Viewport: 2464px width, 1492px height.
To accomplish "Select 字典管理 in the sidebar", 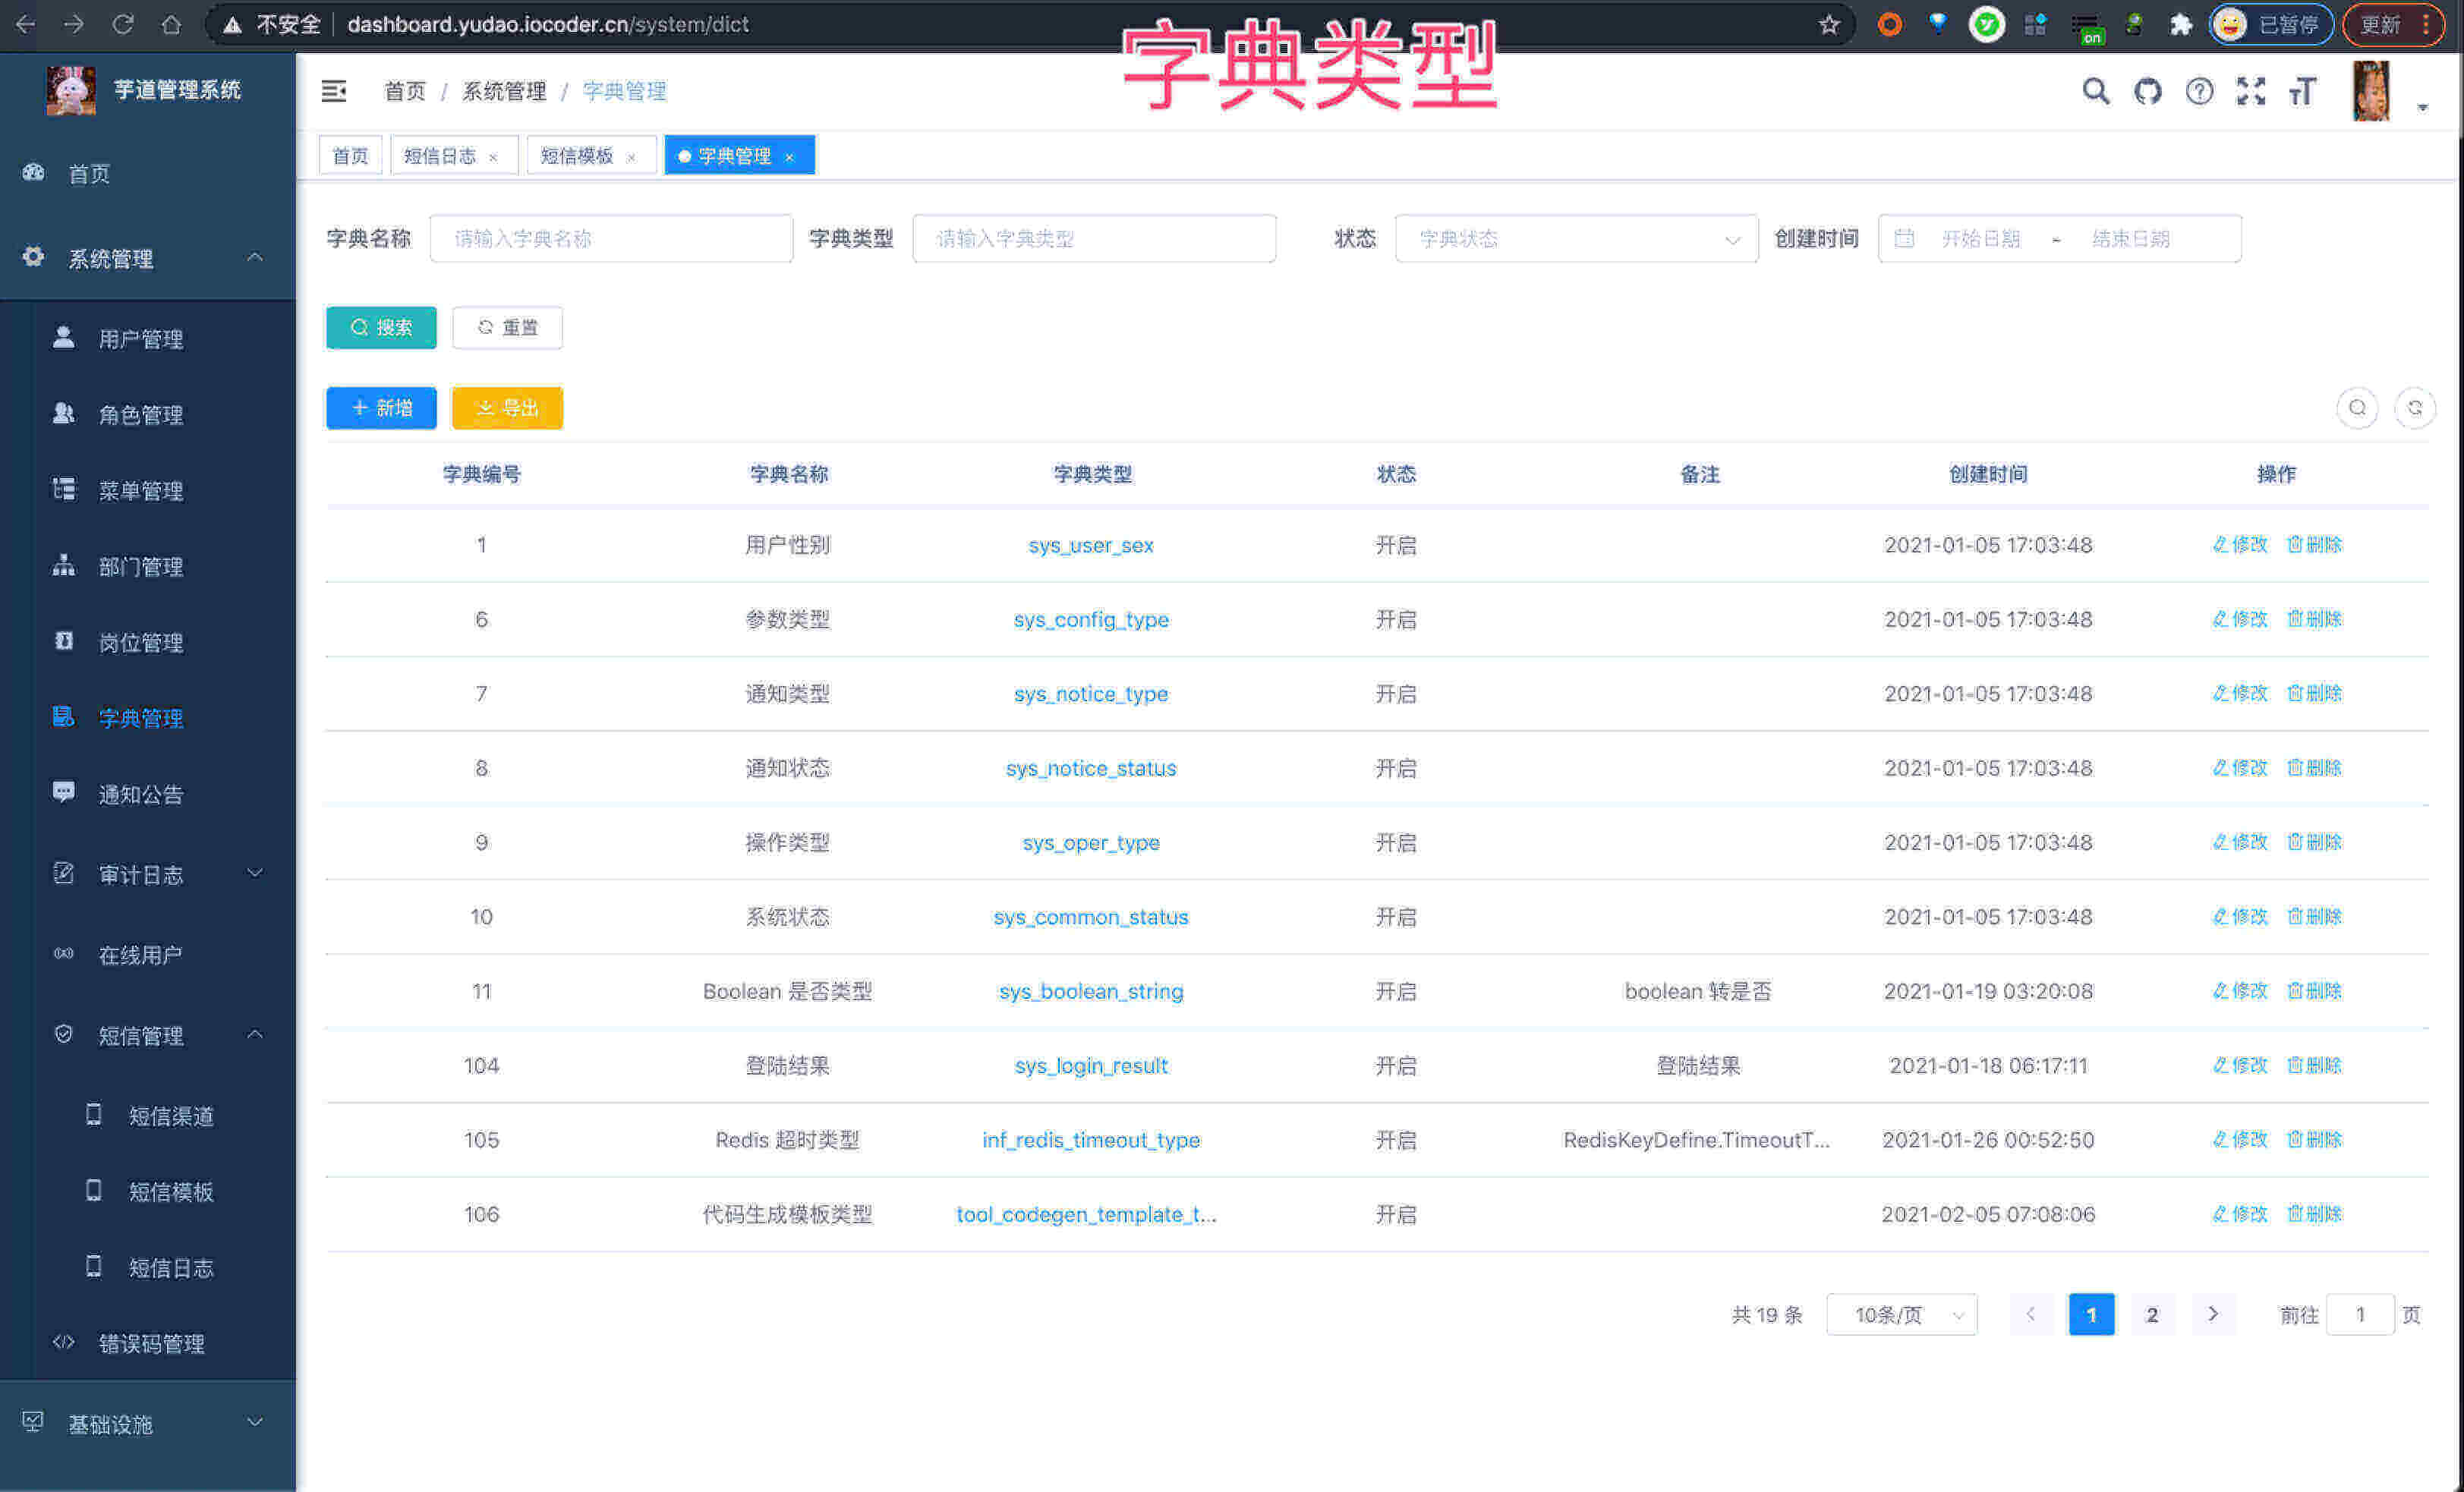I will coord(141,718).
